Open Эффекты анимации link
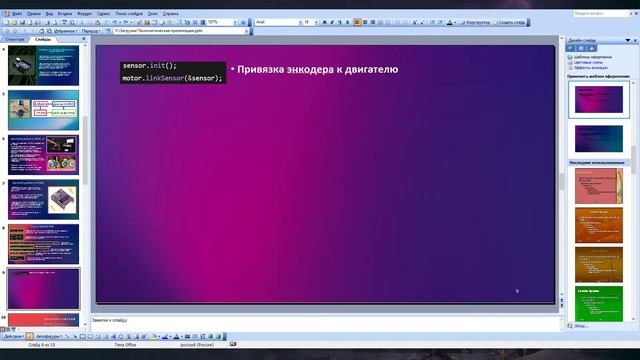The width and height of the screenshot is (640, 360). click(x=591, y=68)
